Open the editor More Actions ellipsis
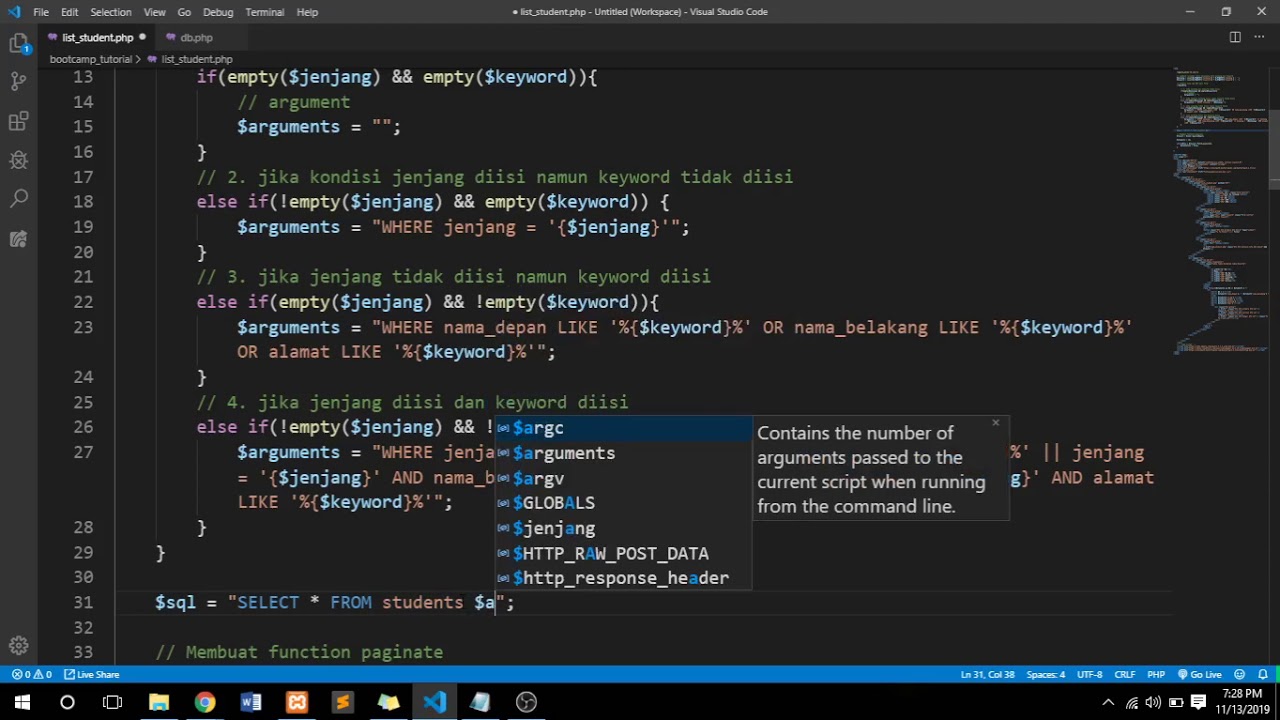This screenshot has width=1280, height=720. point(1261,37)
